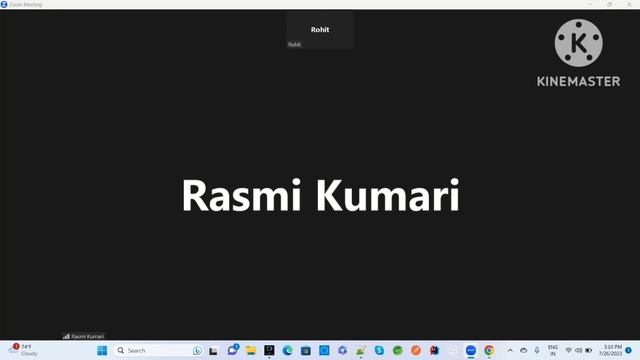640x360 pixels.
Task: Open the ENG IN language switcher
Action: 553,350
